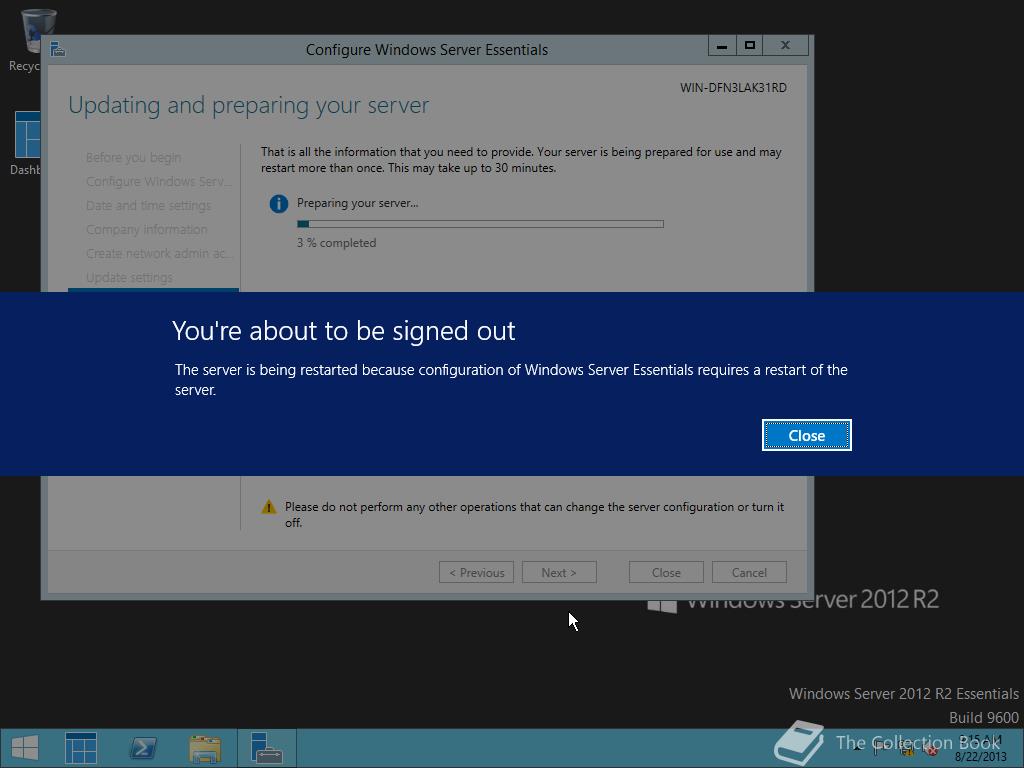Screen dimensions: 1024x768
Task: Click the yellow warning icon near do-not-turn-off notice
Action: [x=268, y=507]
